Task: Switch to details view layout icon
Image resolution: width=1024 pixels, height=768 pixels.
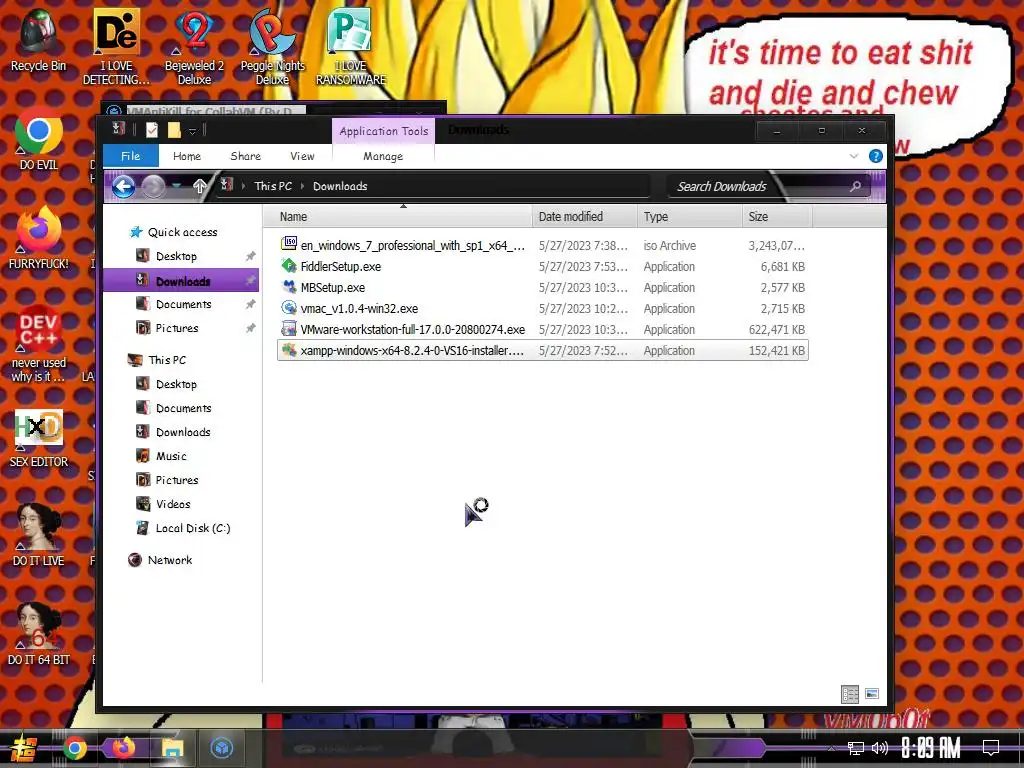Action: [x=850, y=694]
